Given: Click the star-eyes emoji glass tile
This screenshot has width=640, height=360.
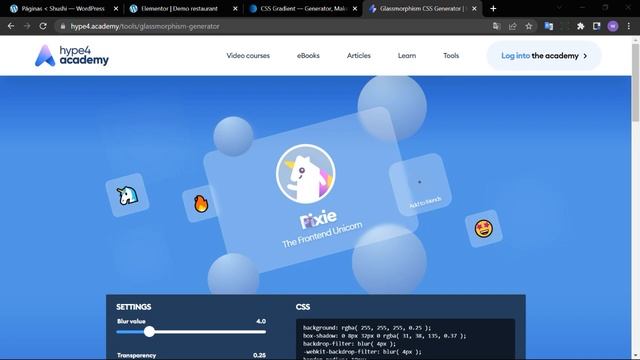Looking at the screenshot, I should [484, 229].
